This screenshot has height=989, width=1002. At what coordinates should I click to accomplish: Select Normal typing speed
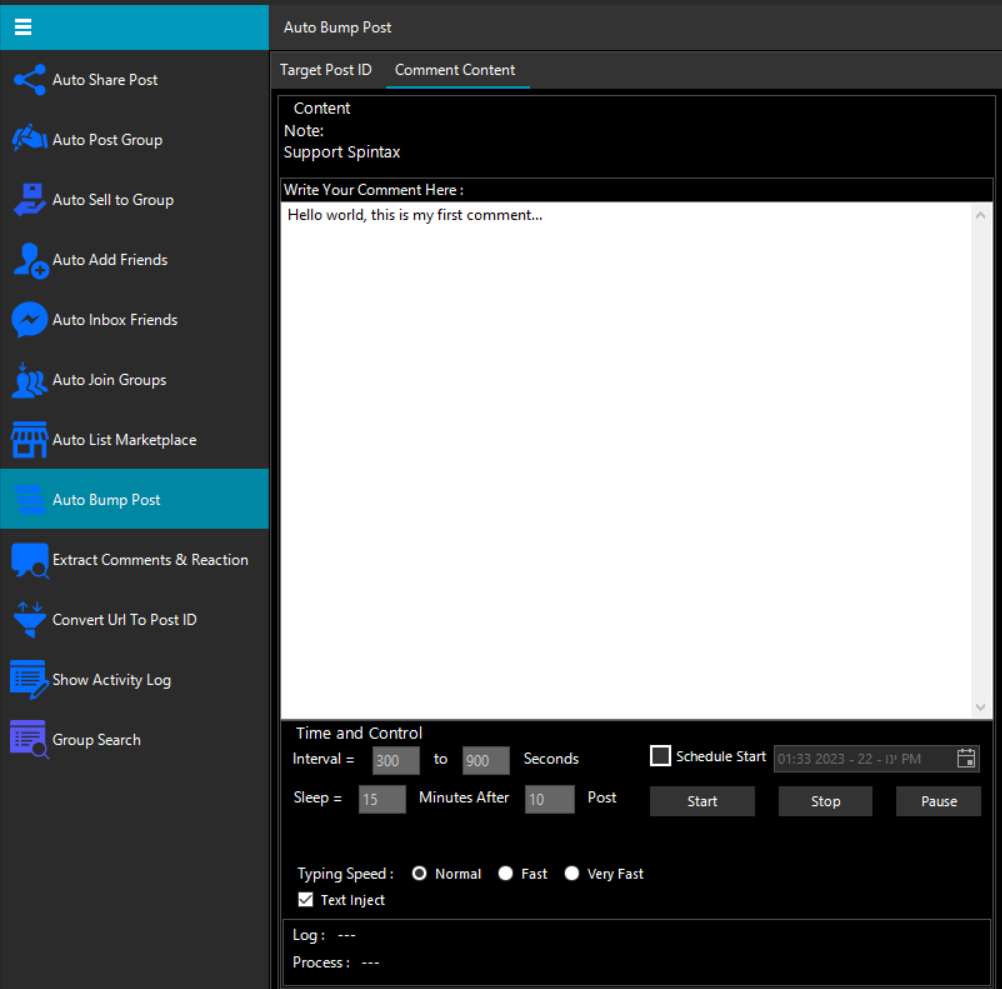[x=419, y=873]
